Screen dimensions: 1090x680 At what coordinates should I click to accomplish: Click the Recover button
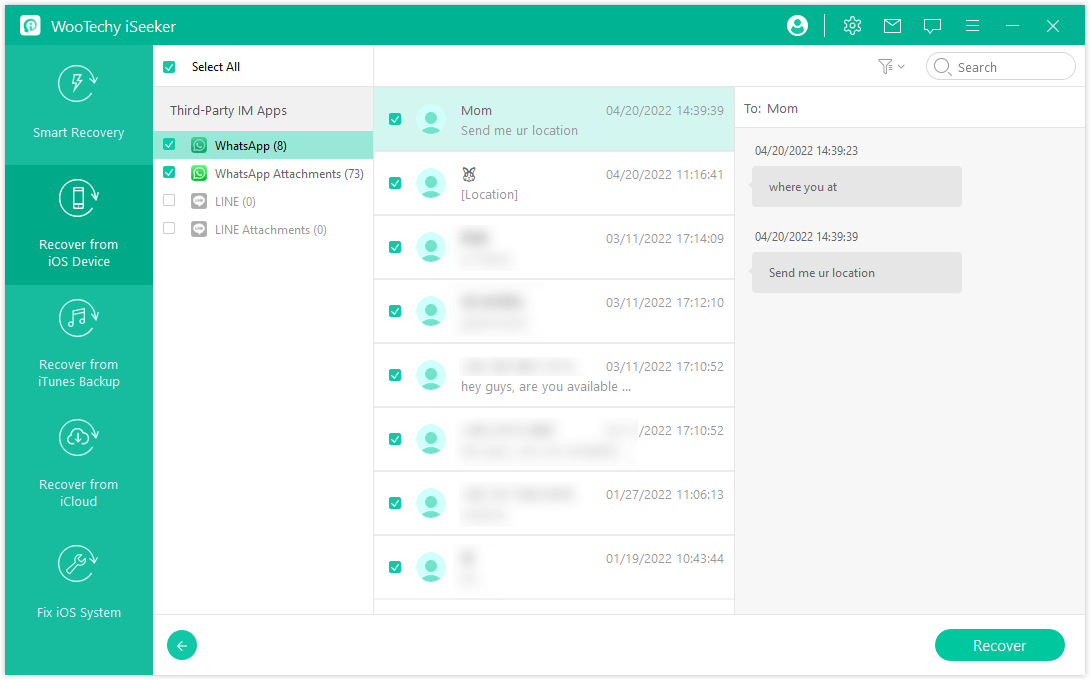(999, 645)
